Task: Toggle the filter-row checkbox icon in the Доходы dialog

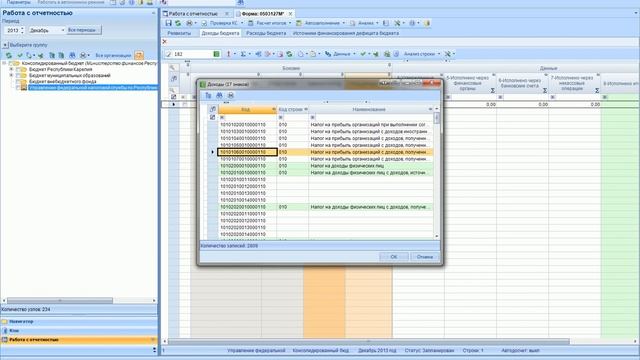Action: coord(212,117)
